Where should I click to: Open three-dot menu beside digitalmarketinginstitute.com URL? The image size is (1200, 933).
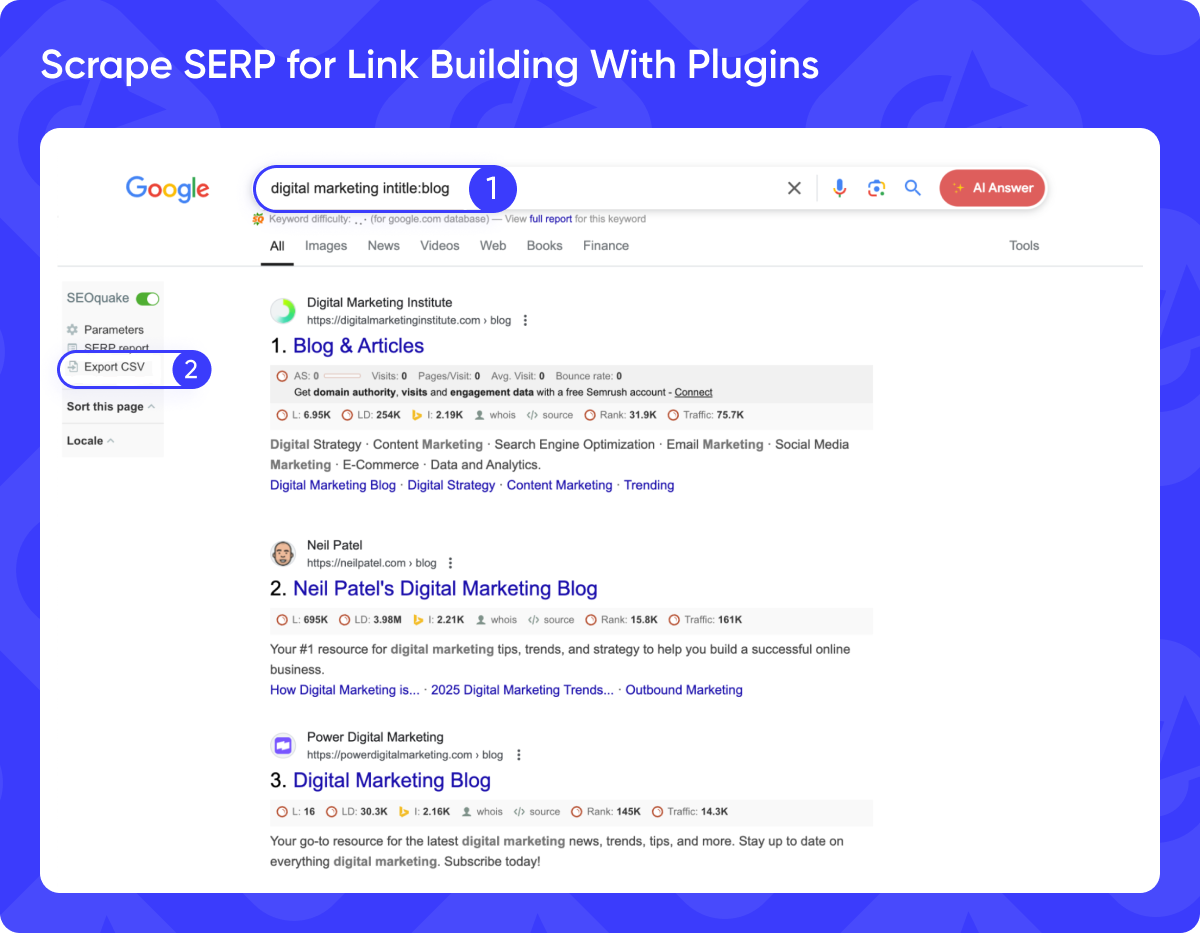pyautogui.click(x=525, y=321)
